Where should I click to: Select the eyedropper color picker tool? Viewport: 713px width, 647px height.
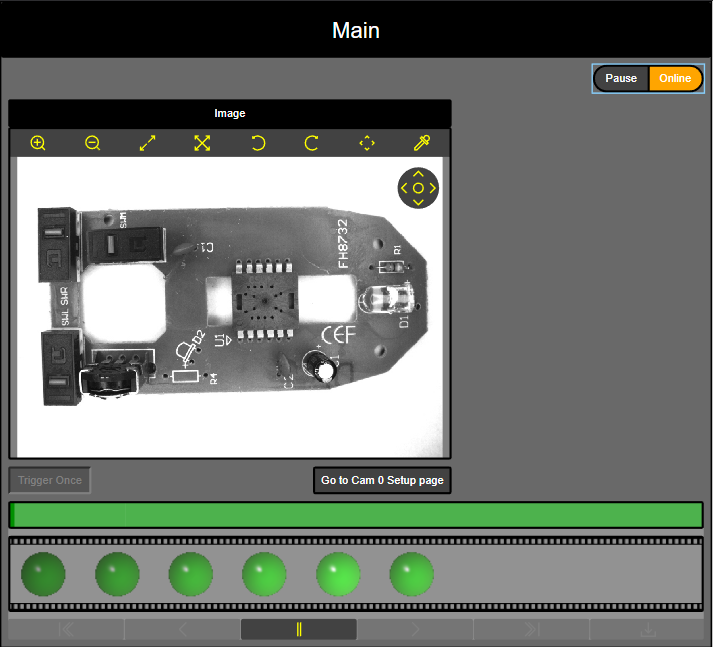421,143
